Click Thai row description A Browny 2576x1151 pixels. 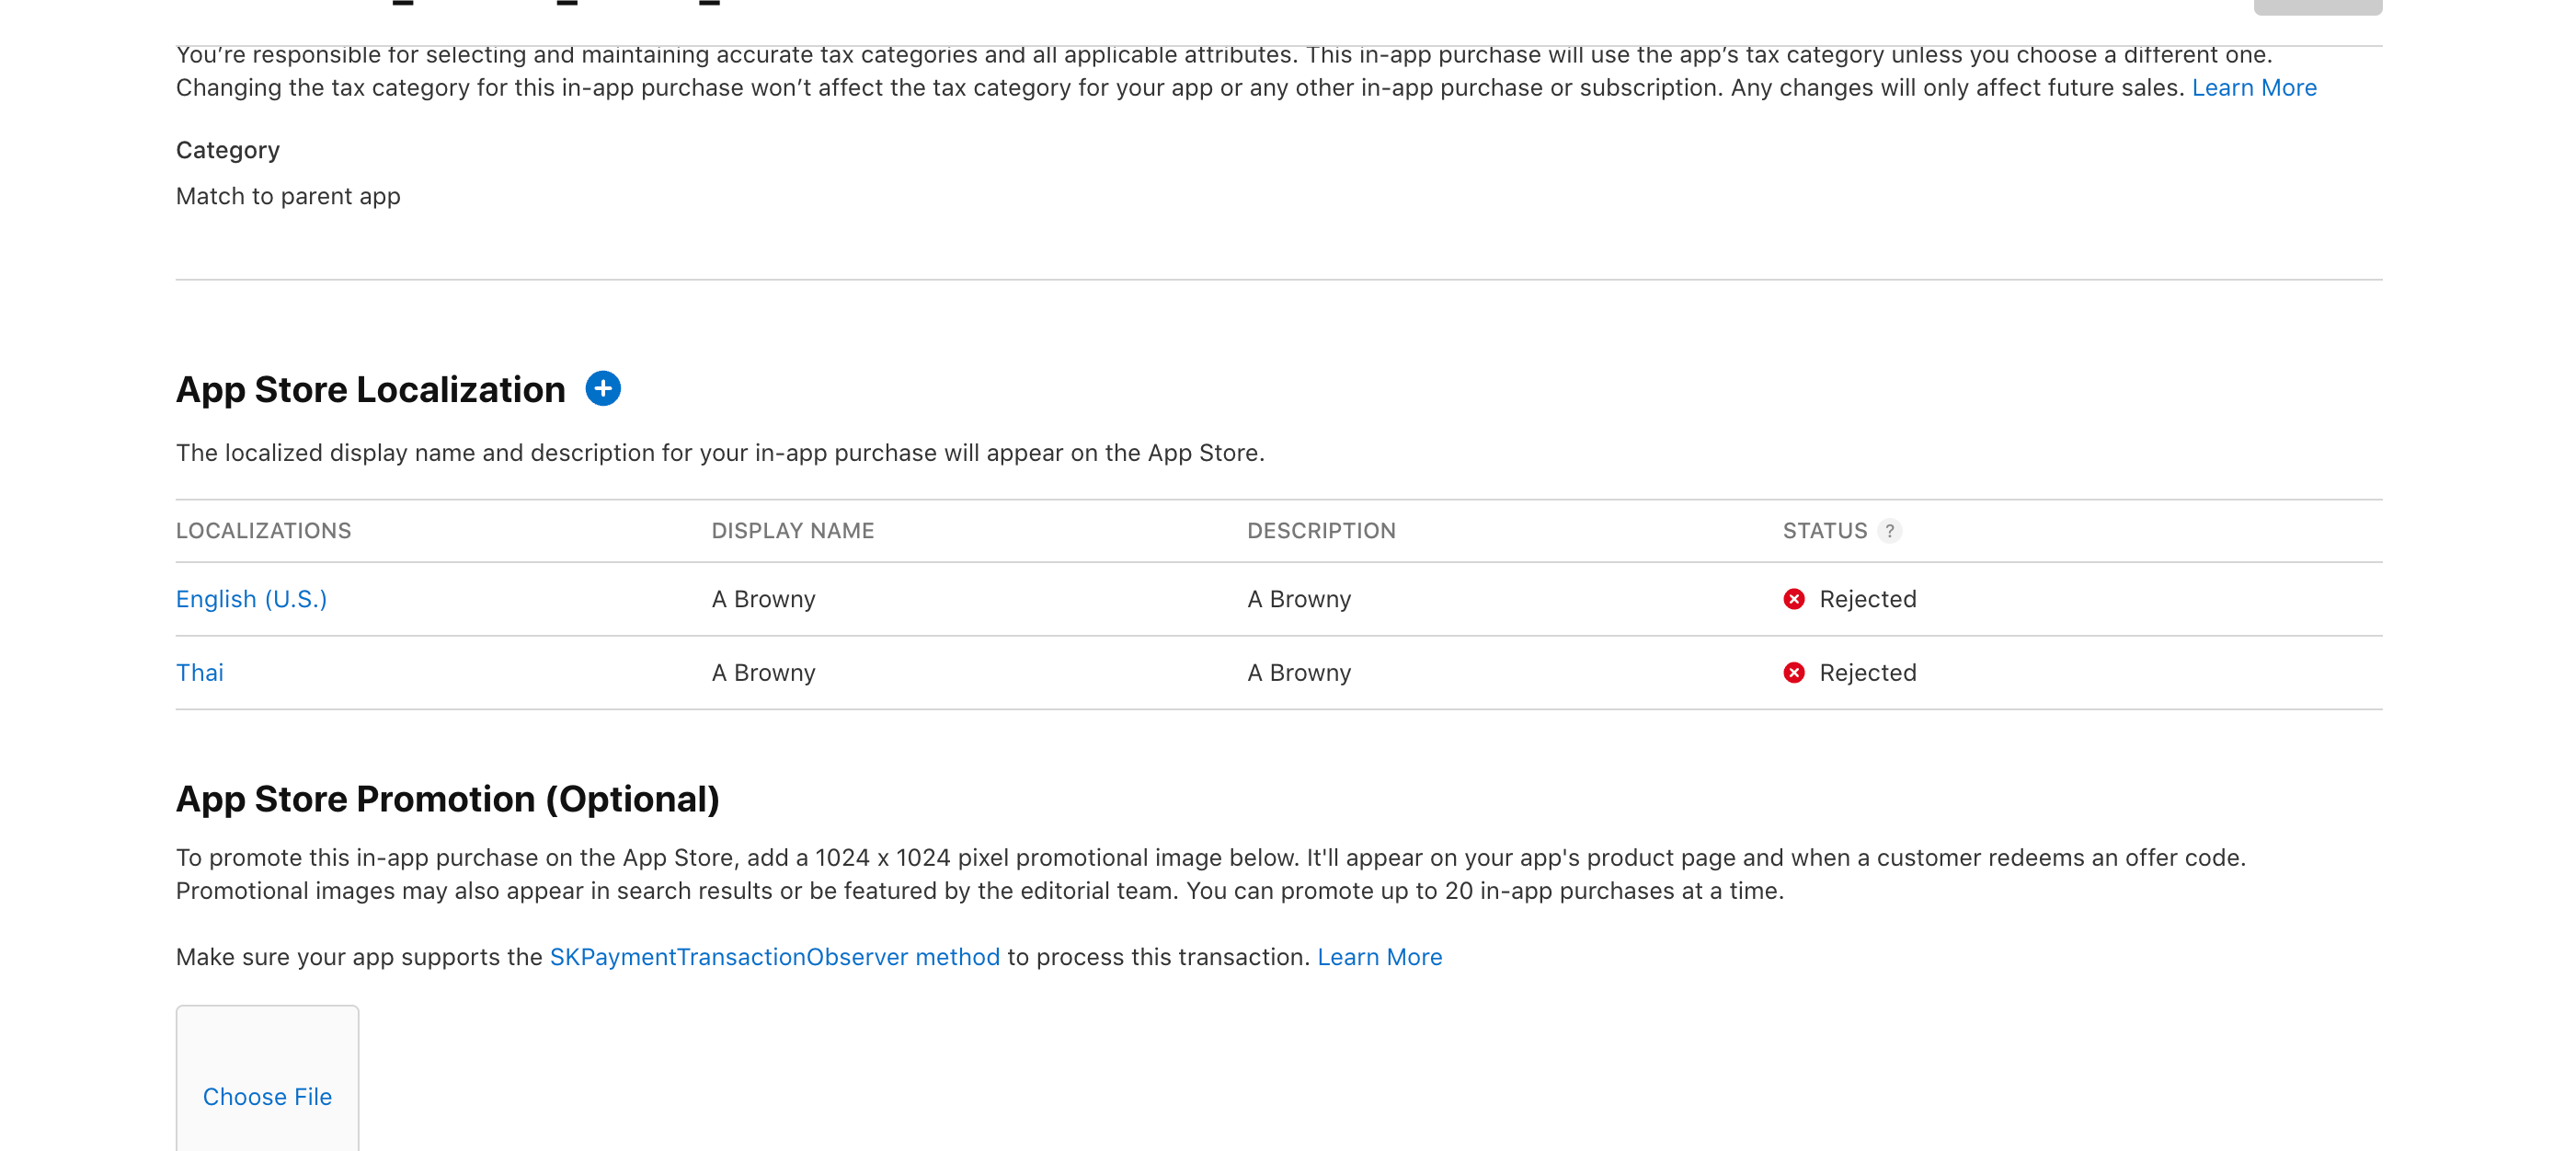(x=1298, y=673)
